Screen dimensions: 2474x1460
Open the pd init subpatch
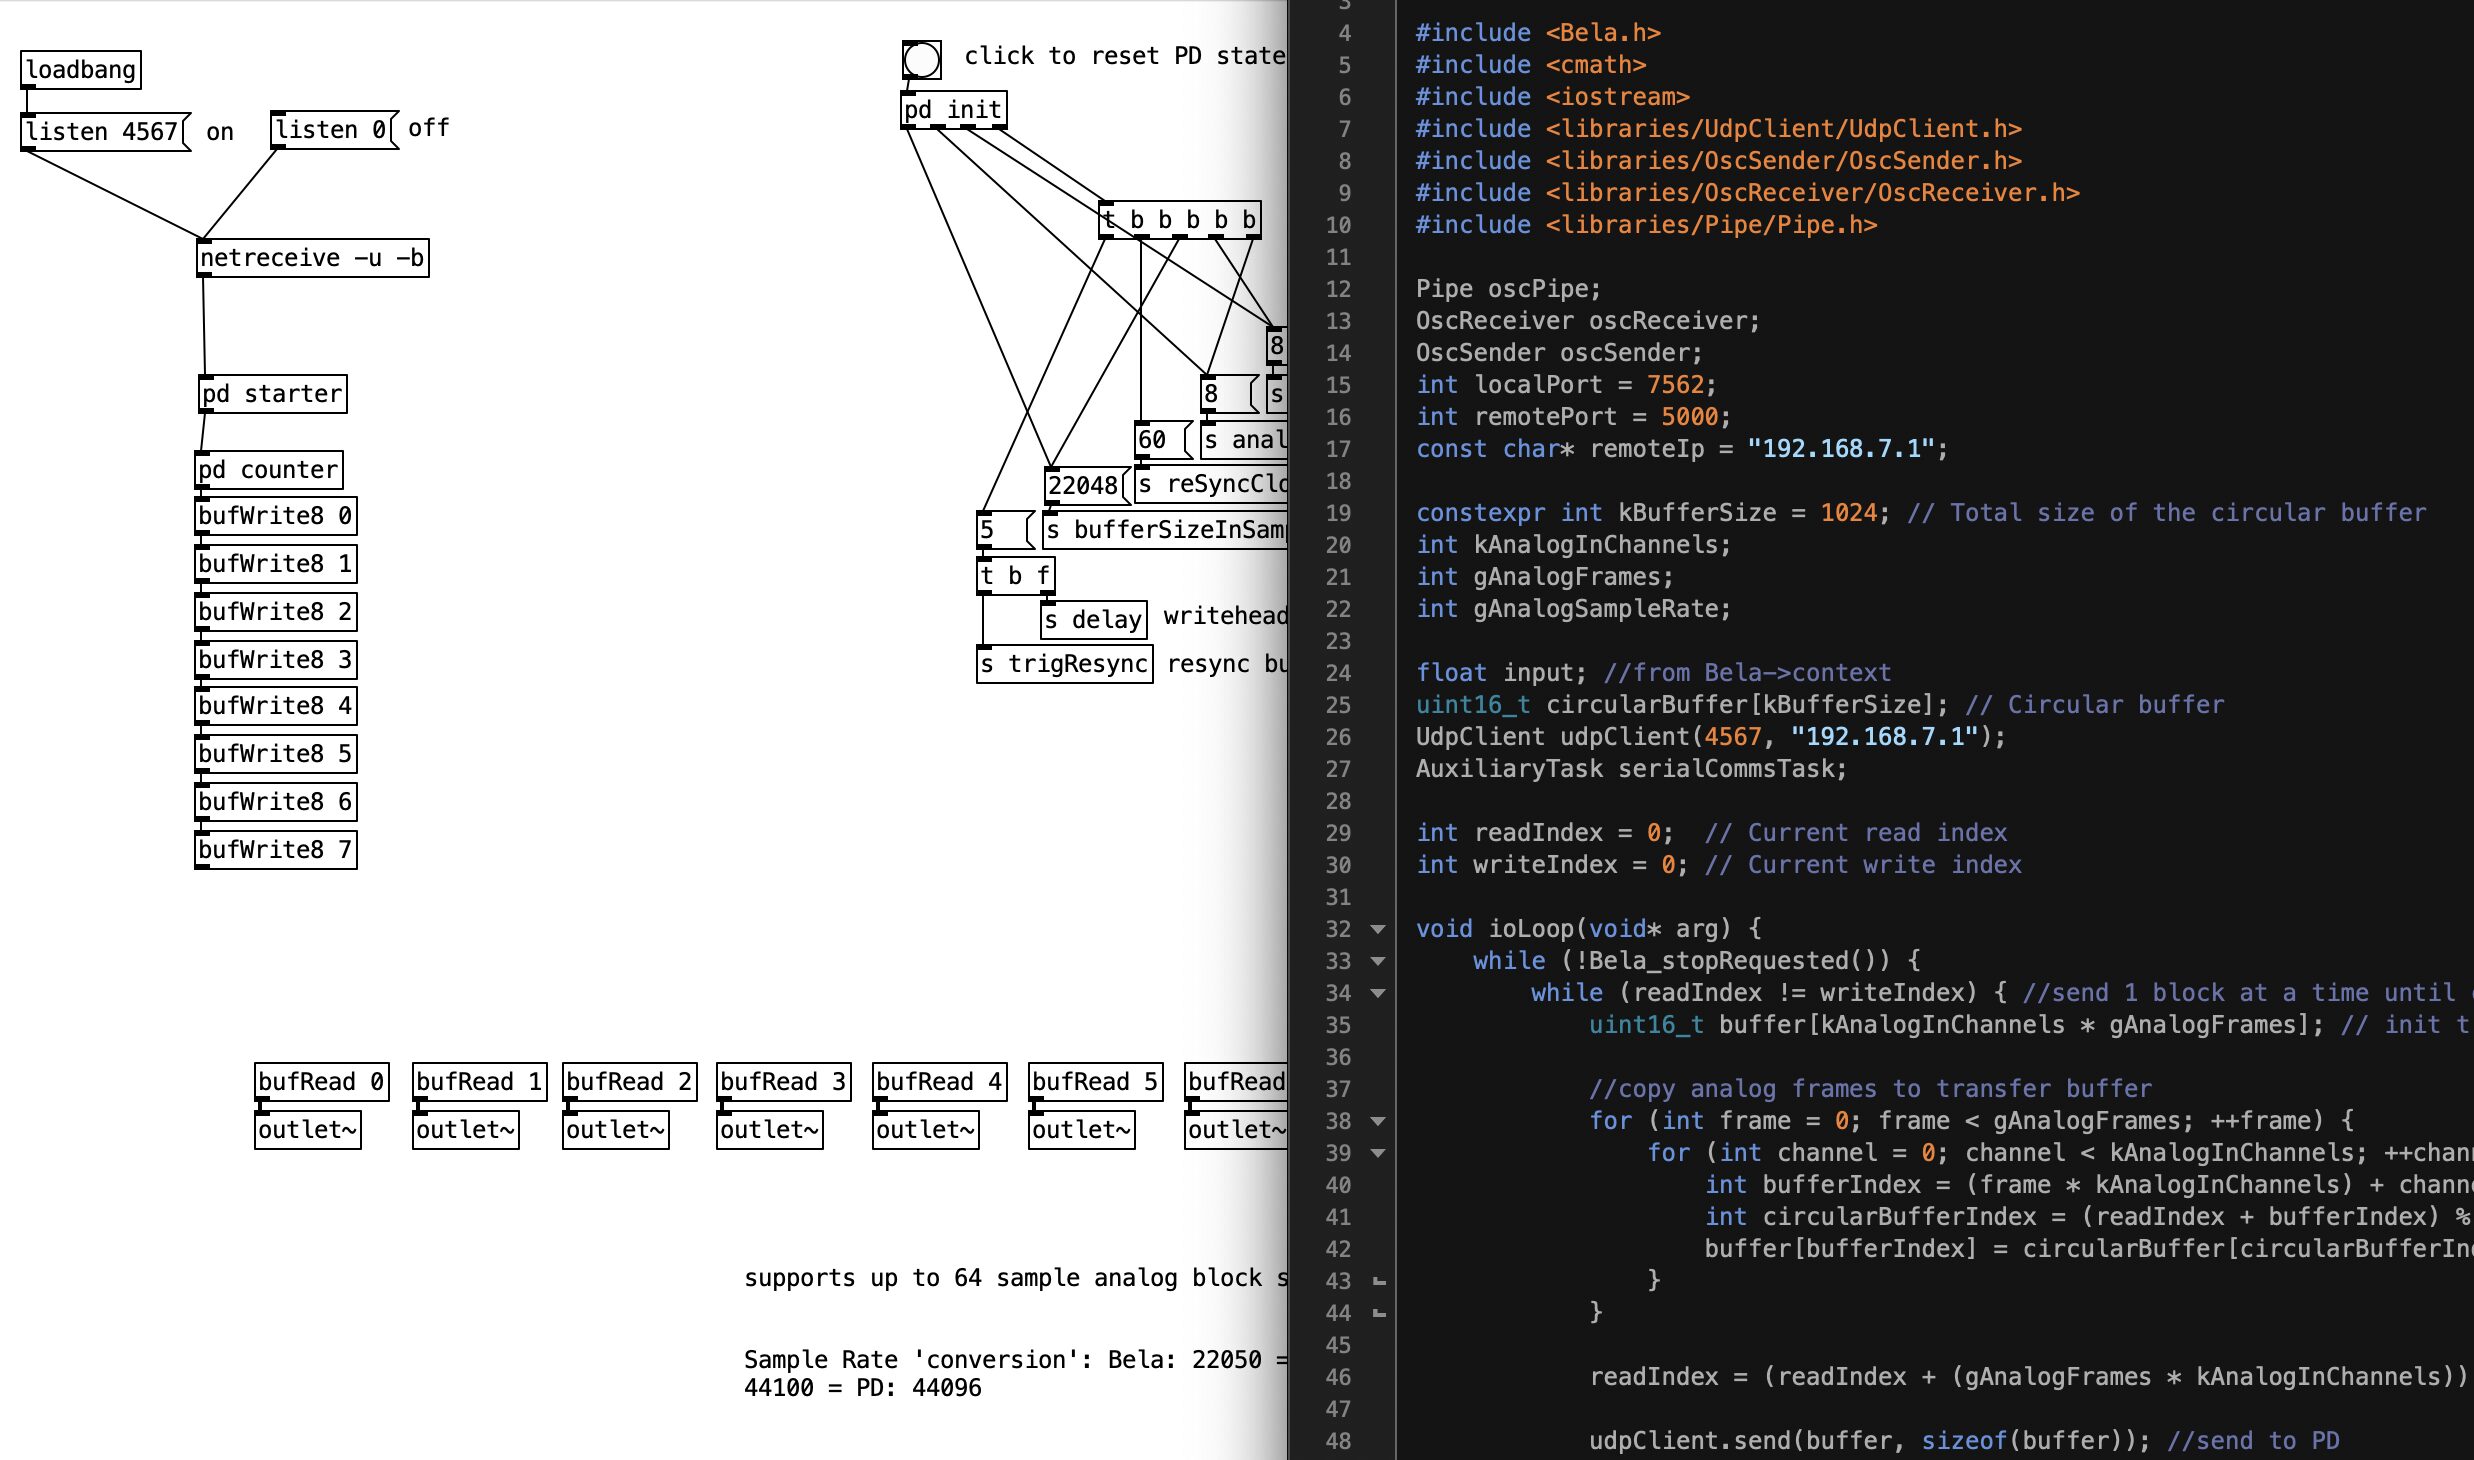coord(953,109)
